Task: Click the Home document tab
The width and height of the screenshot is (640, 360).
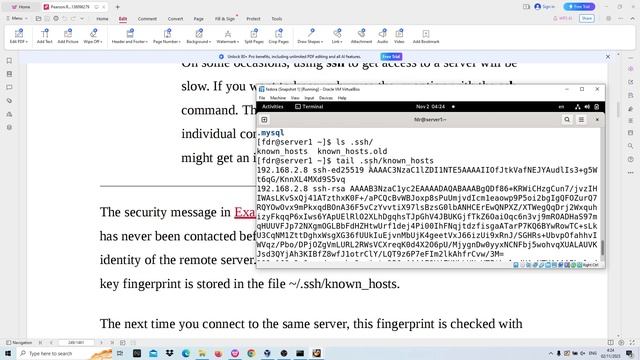Action: click(x=21, y=7)
